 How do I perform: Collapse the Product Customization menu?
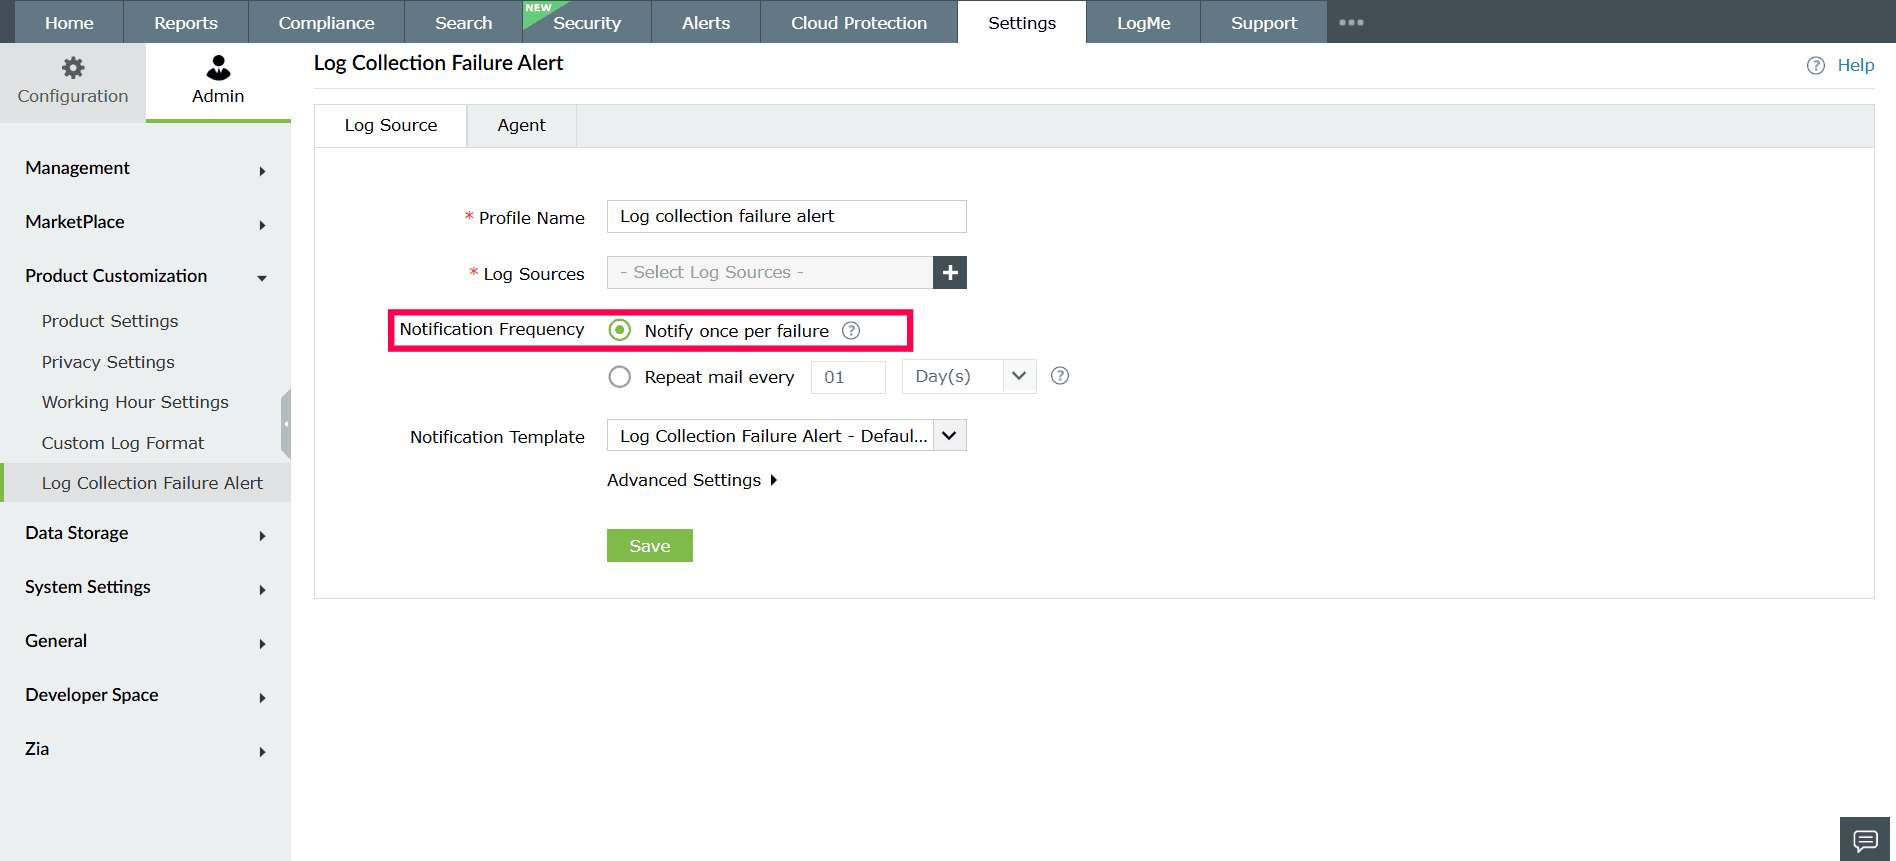(x=146, y=276)
